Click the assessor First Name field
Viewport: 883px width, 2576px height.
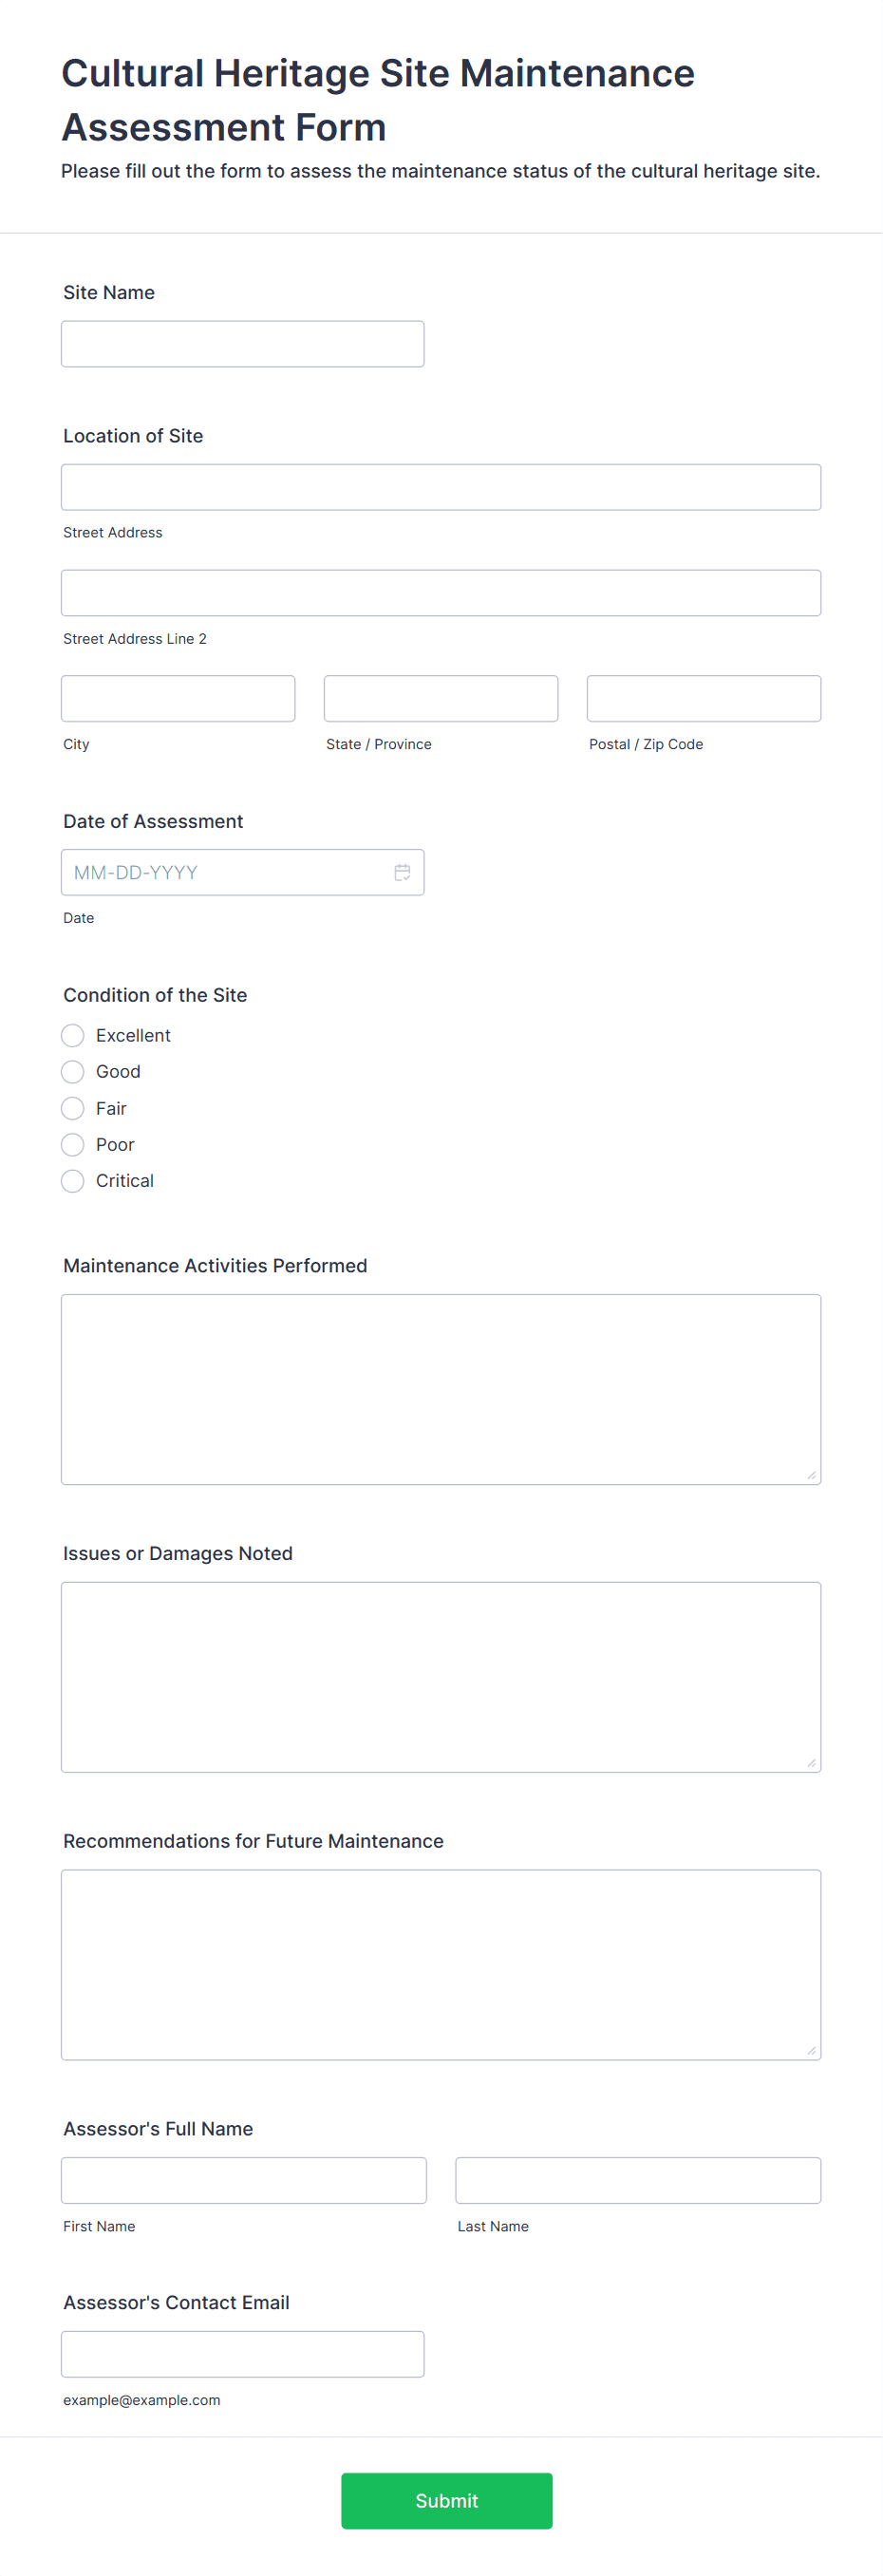[x=244, y=2180]
